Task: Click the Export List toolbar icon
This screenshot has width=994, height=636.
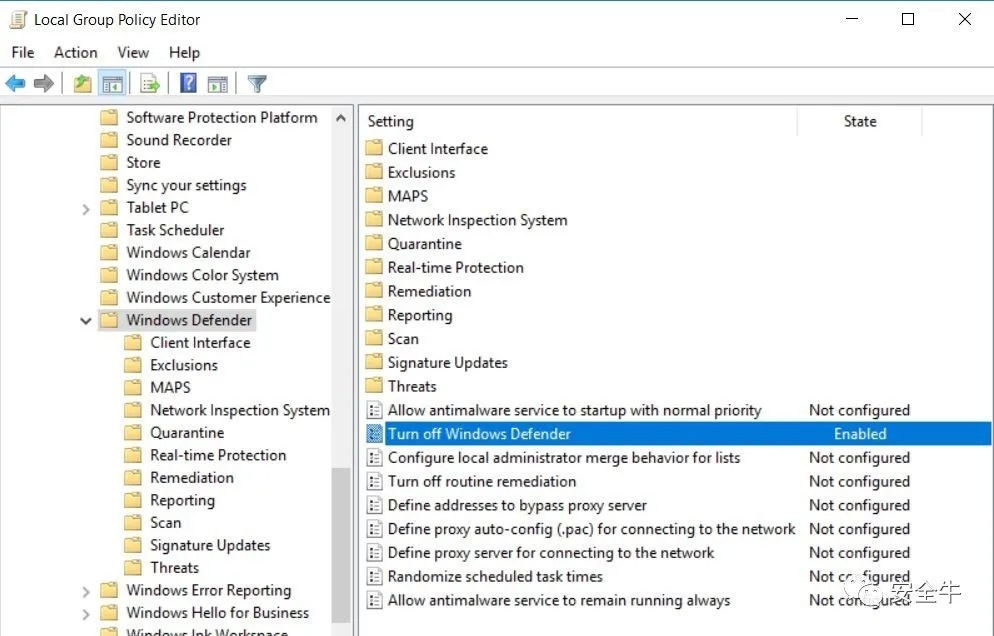Action: click(150, 83)
